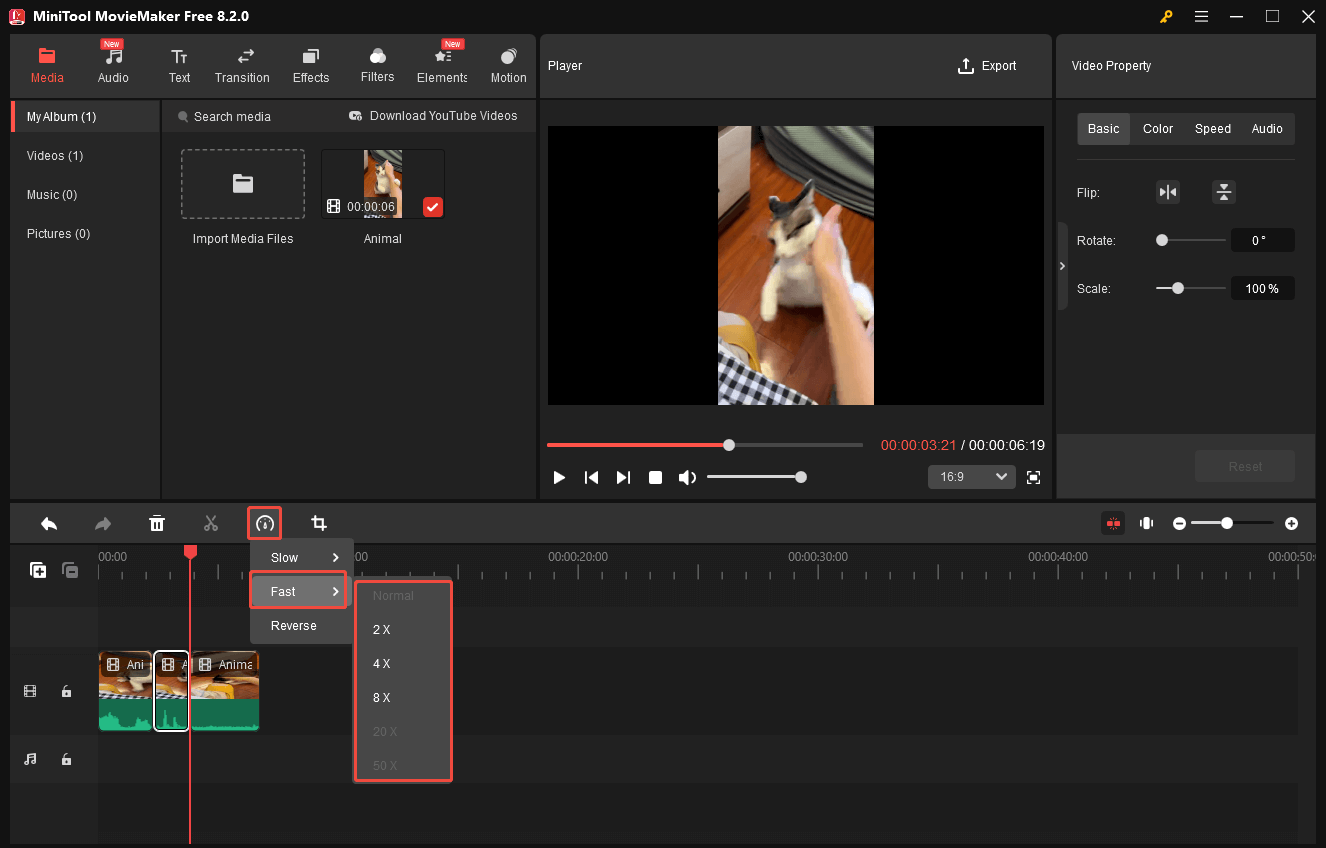Adjust the player volume slider
Screen dimensions: 1326x848
(757, 477)
